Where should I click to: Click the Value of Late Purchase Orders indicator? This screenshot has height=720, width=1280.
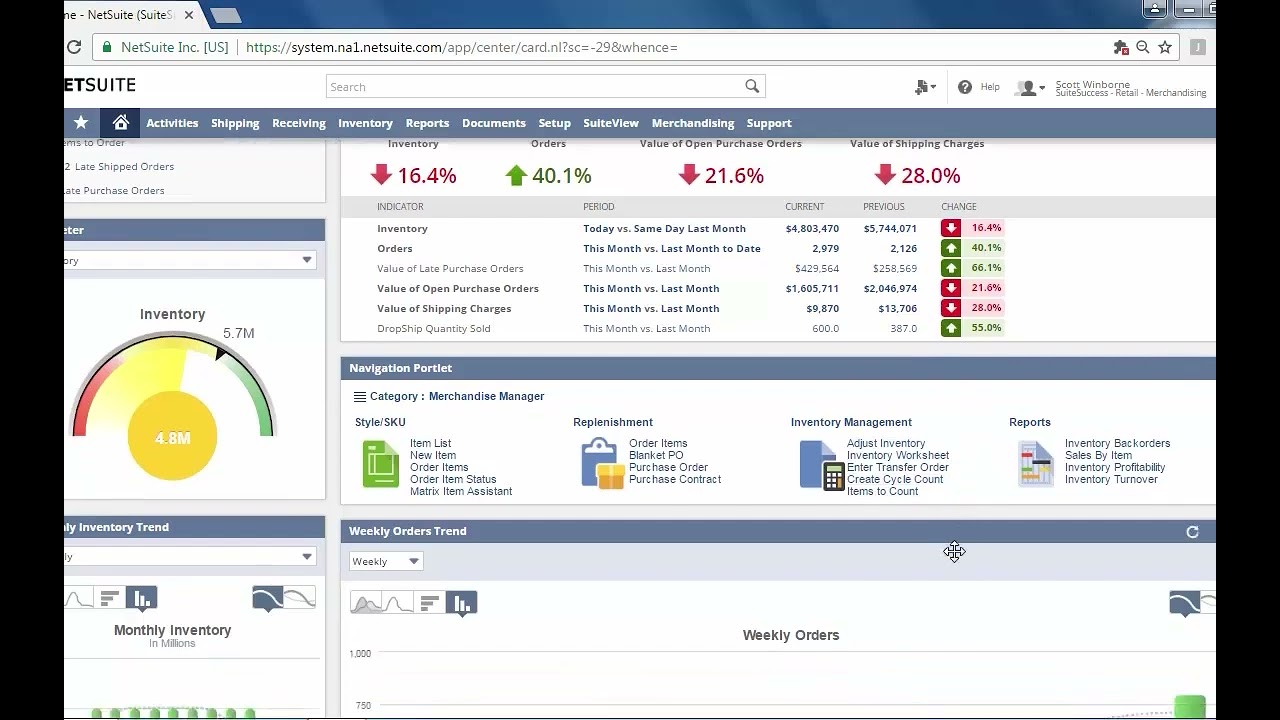coord(450,268)
